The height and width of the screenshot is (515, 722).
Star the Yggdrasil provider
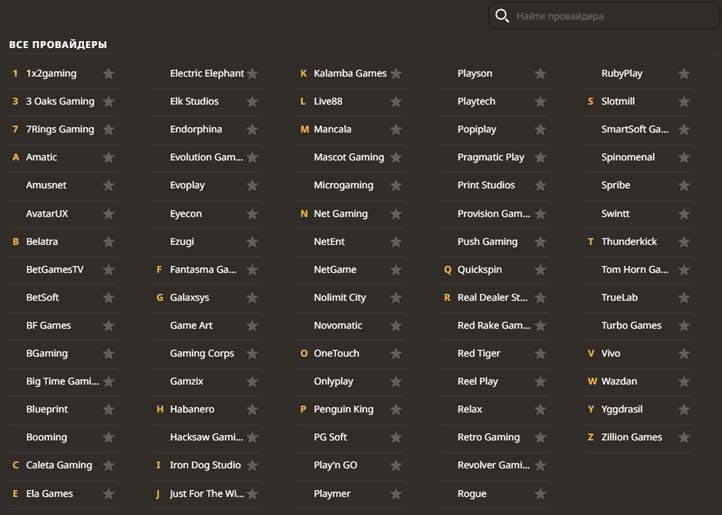coord(684,410)
